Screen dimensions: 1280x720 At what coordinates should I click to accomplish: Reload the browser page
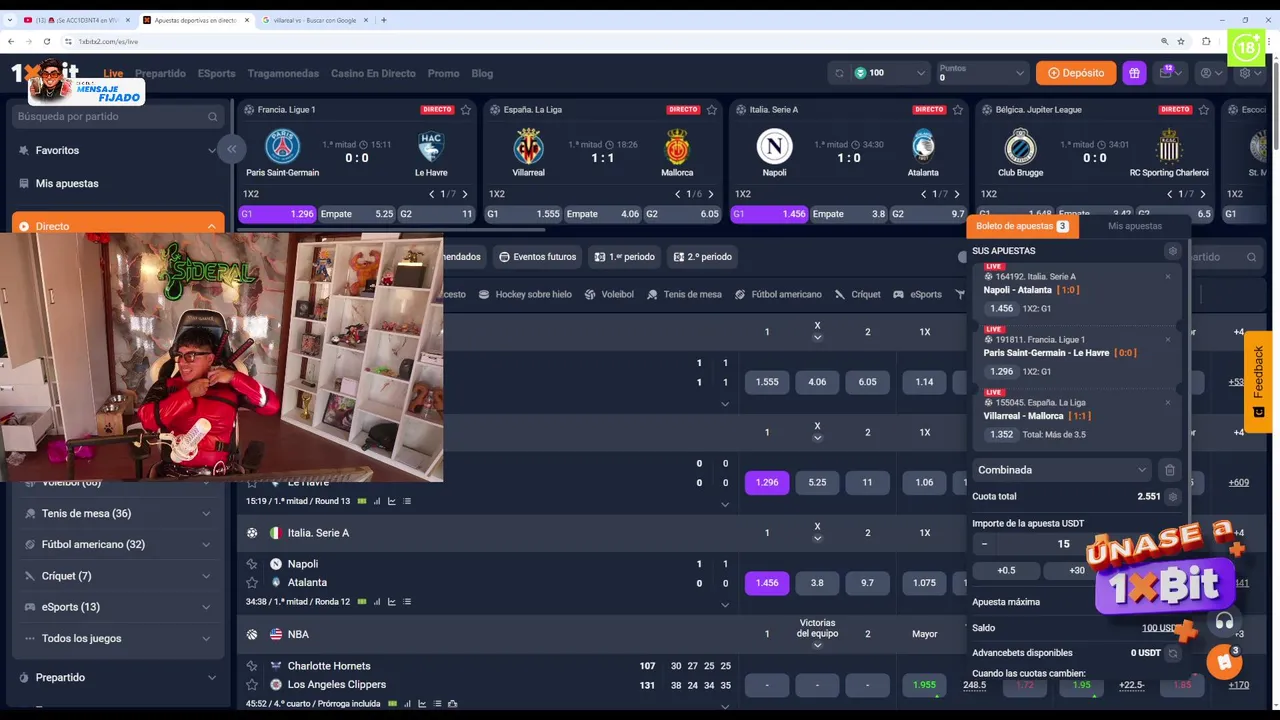tap(46, 41)
